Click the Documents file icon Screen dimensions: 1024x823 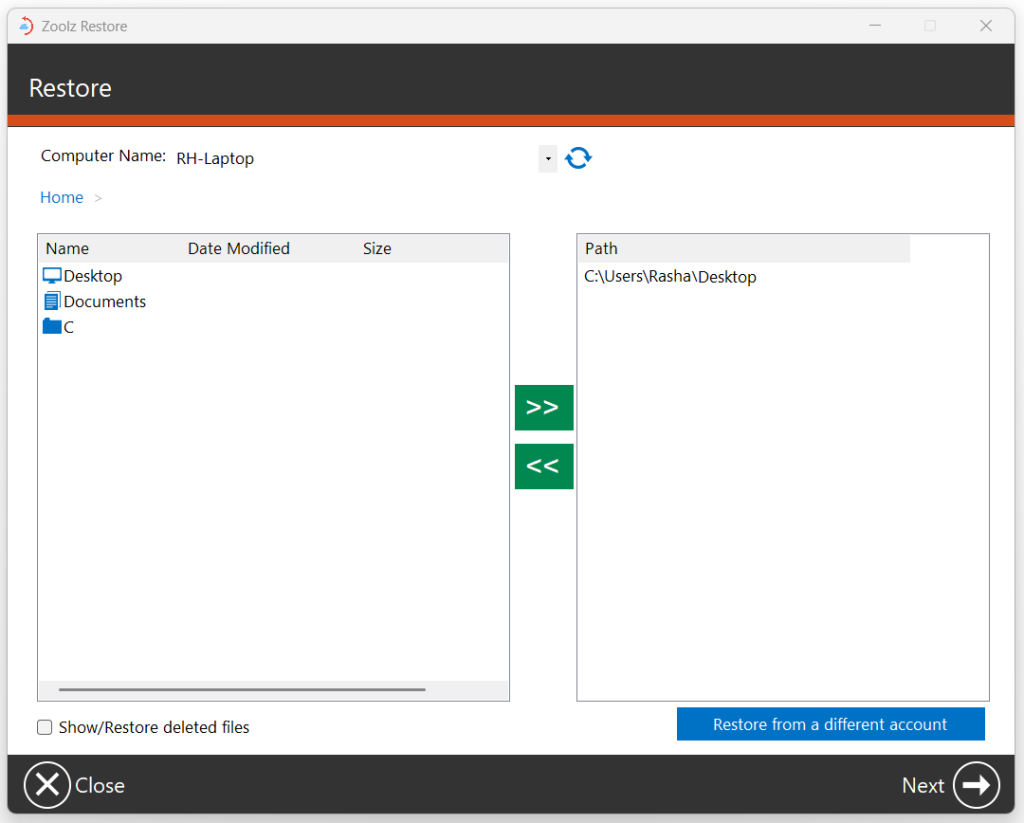click(52, 301)
